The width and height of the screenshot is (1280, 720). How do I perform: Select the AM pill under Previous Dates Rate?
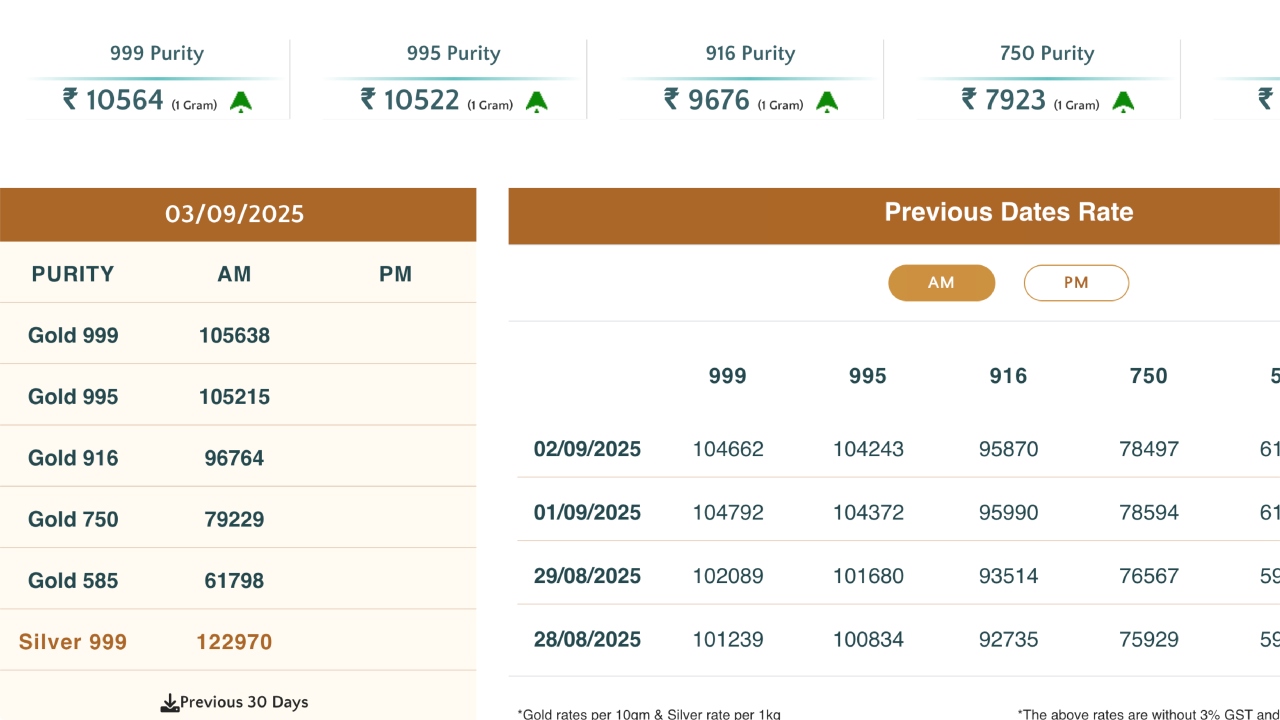tap(941, 283)
